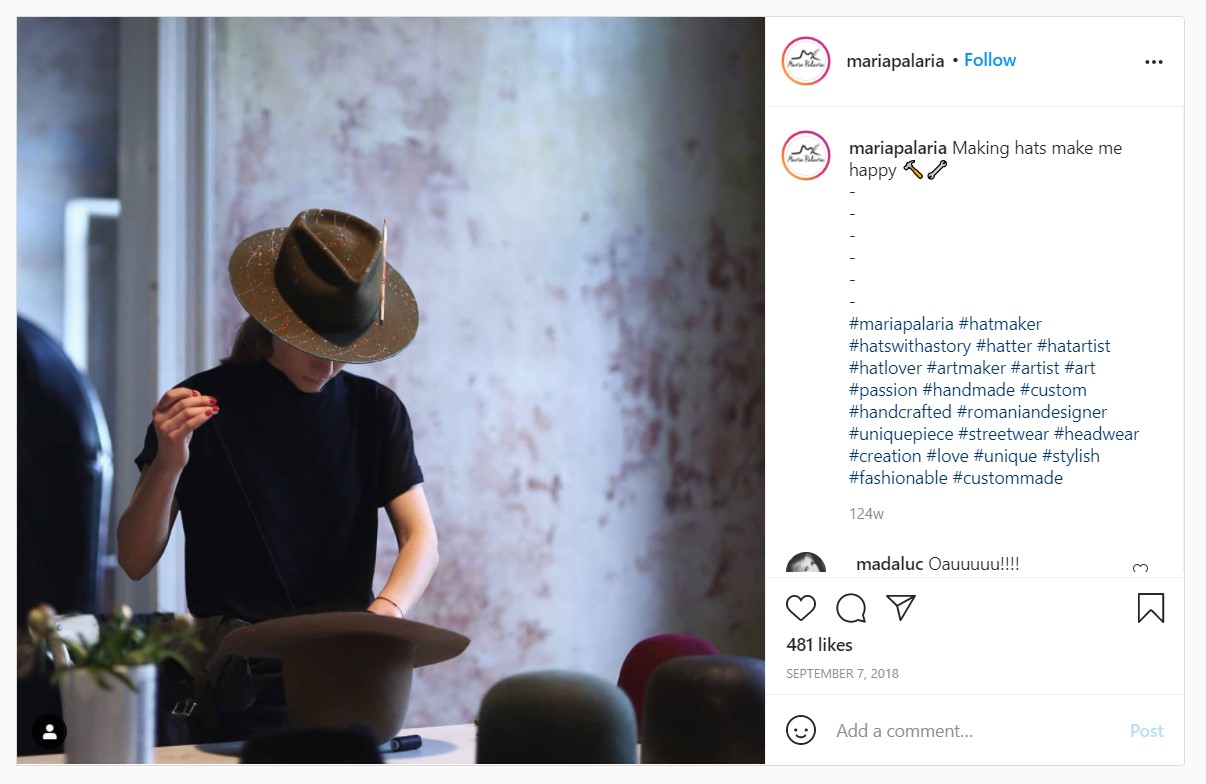Screen dimensions: 1206x784
Task: Open mariapalaria avatar beside caption
Action: [806, 155]
